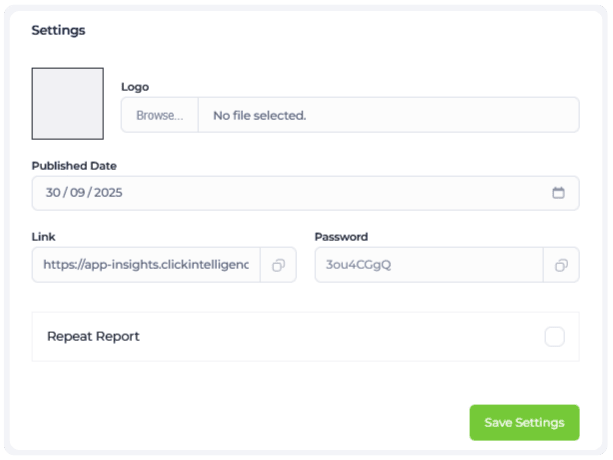Image resolution: width=613 pixels, height=460 pixels.
Task: Click the empty logo preview box
Action: (67, 103)
